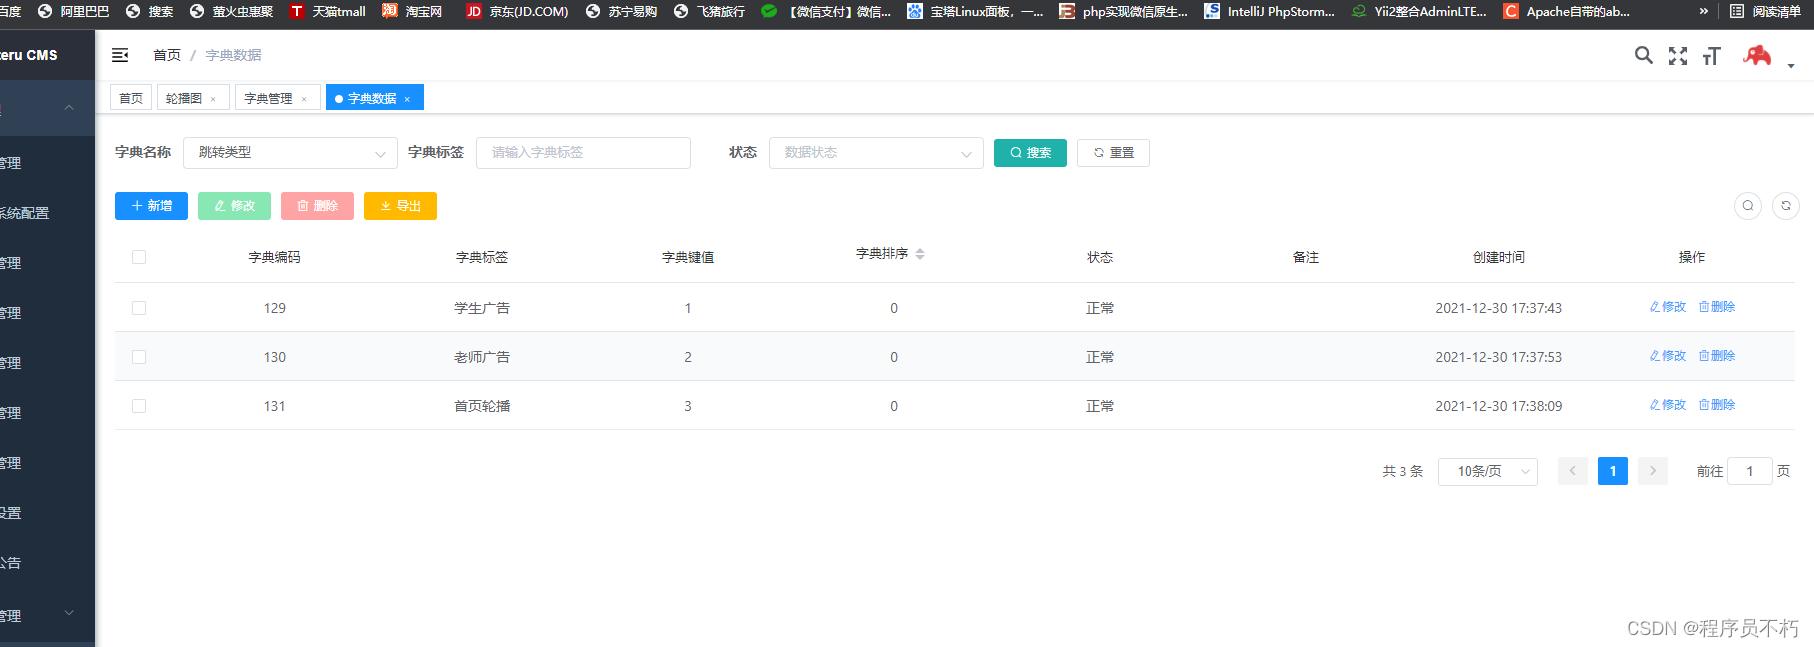Open IntelliJ PhpStorm bookmark
The height and width of the screenshot is (647, 1814).
[1270, 12]
